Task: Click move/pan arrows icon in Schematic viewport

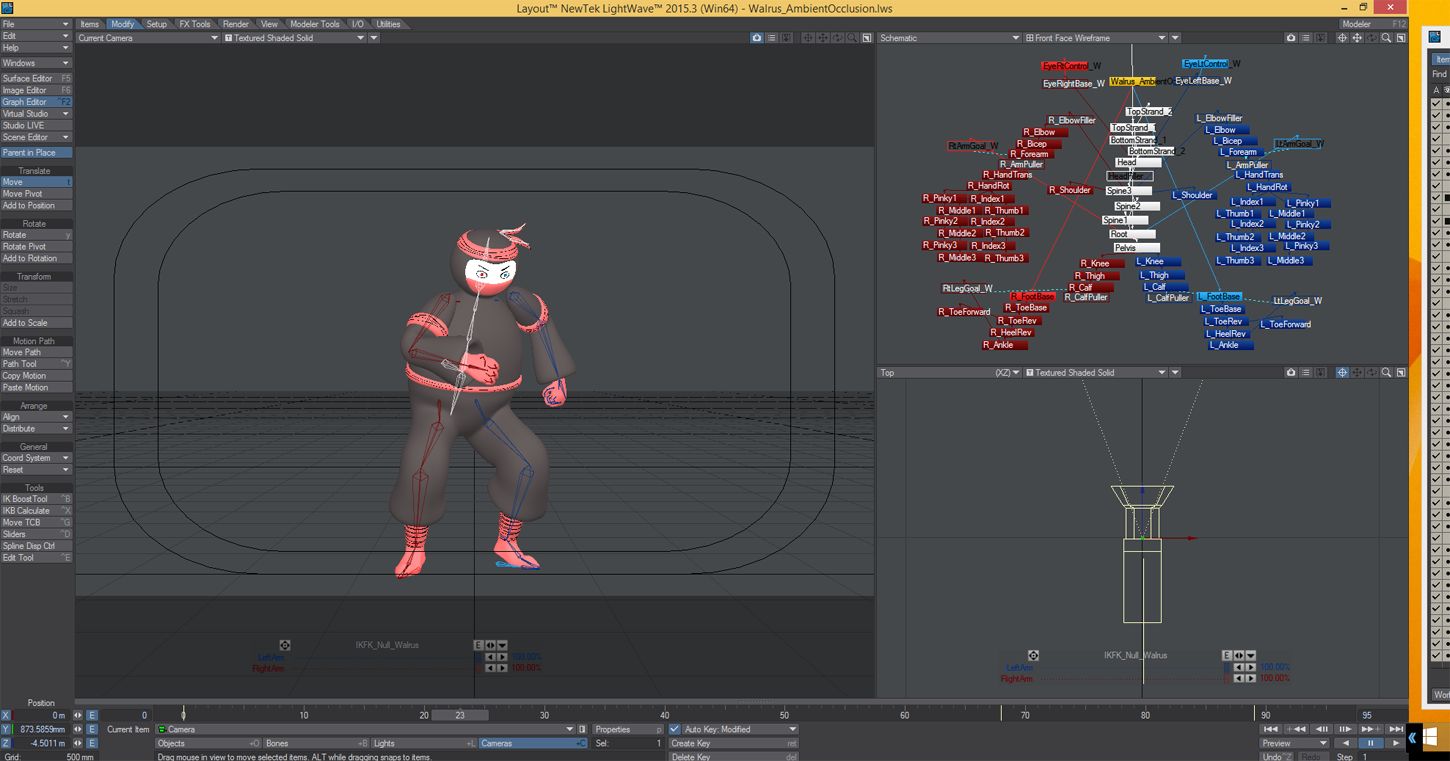Action: pyautogui.click(x=1357, y=38)
